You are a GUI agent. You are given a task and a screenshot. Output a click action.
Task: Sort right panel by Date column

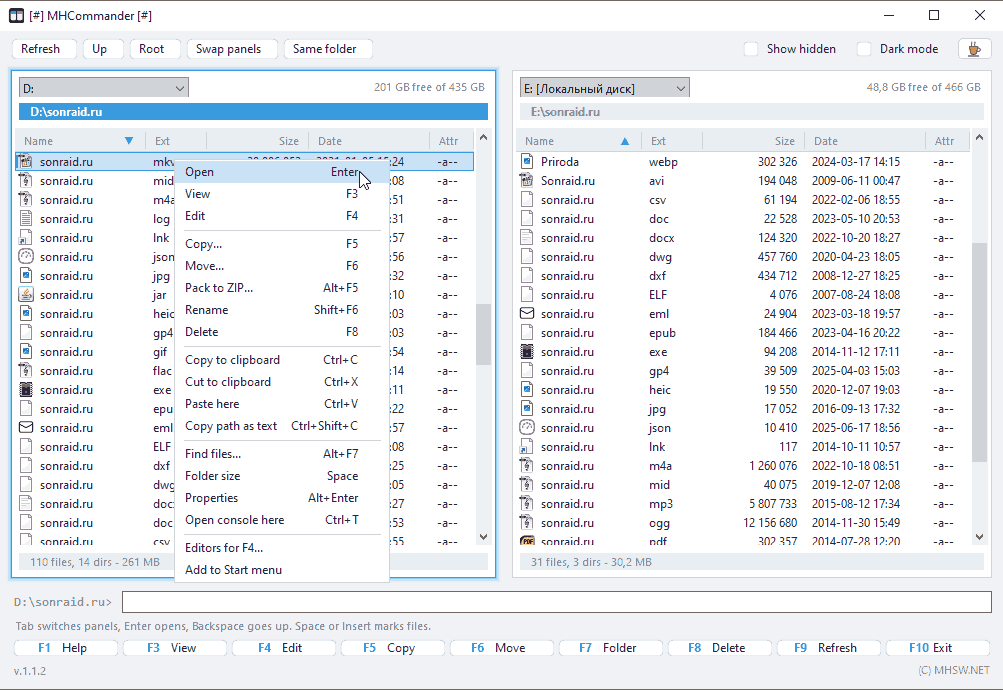pyautogui.click(x=865, y=141)
